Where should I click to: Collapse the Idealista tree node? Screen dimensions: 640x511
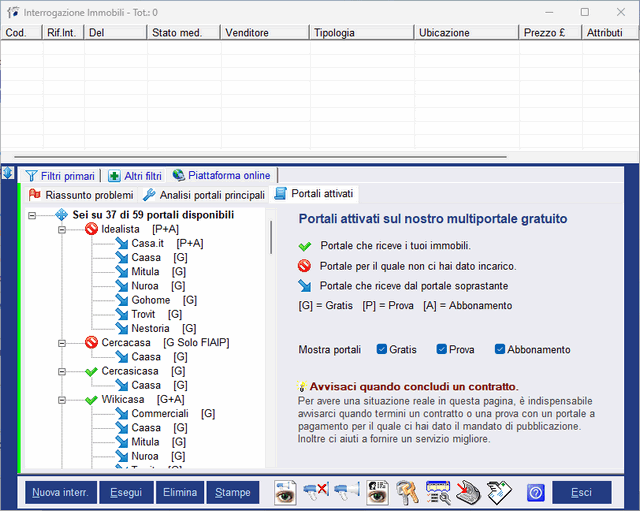pyautogui.click(x=63, y=230)
